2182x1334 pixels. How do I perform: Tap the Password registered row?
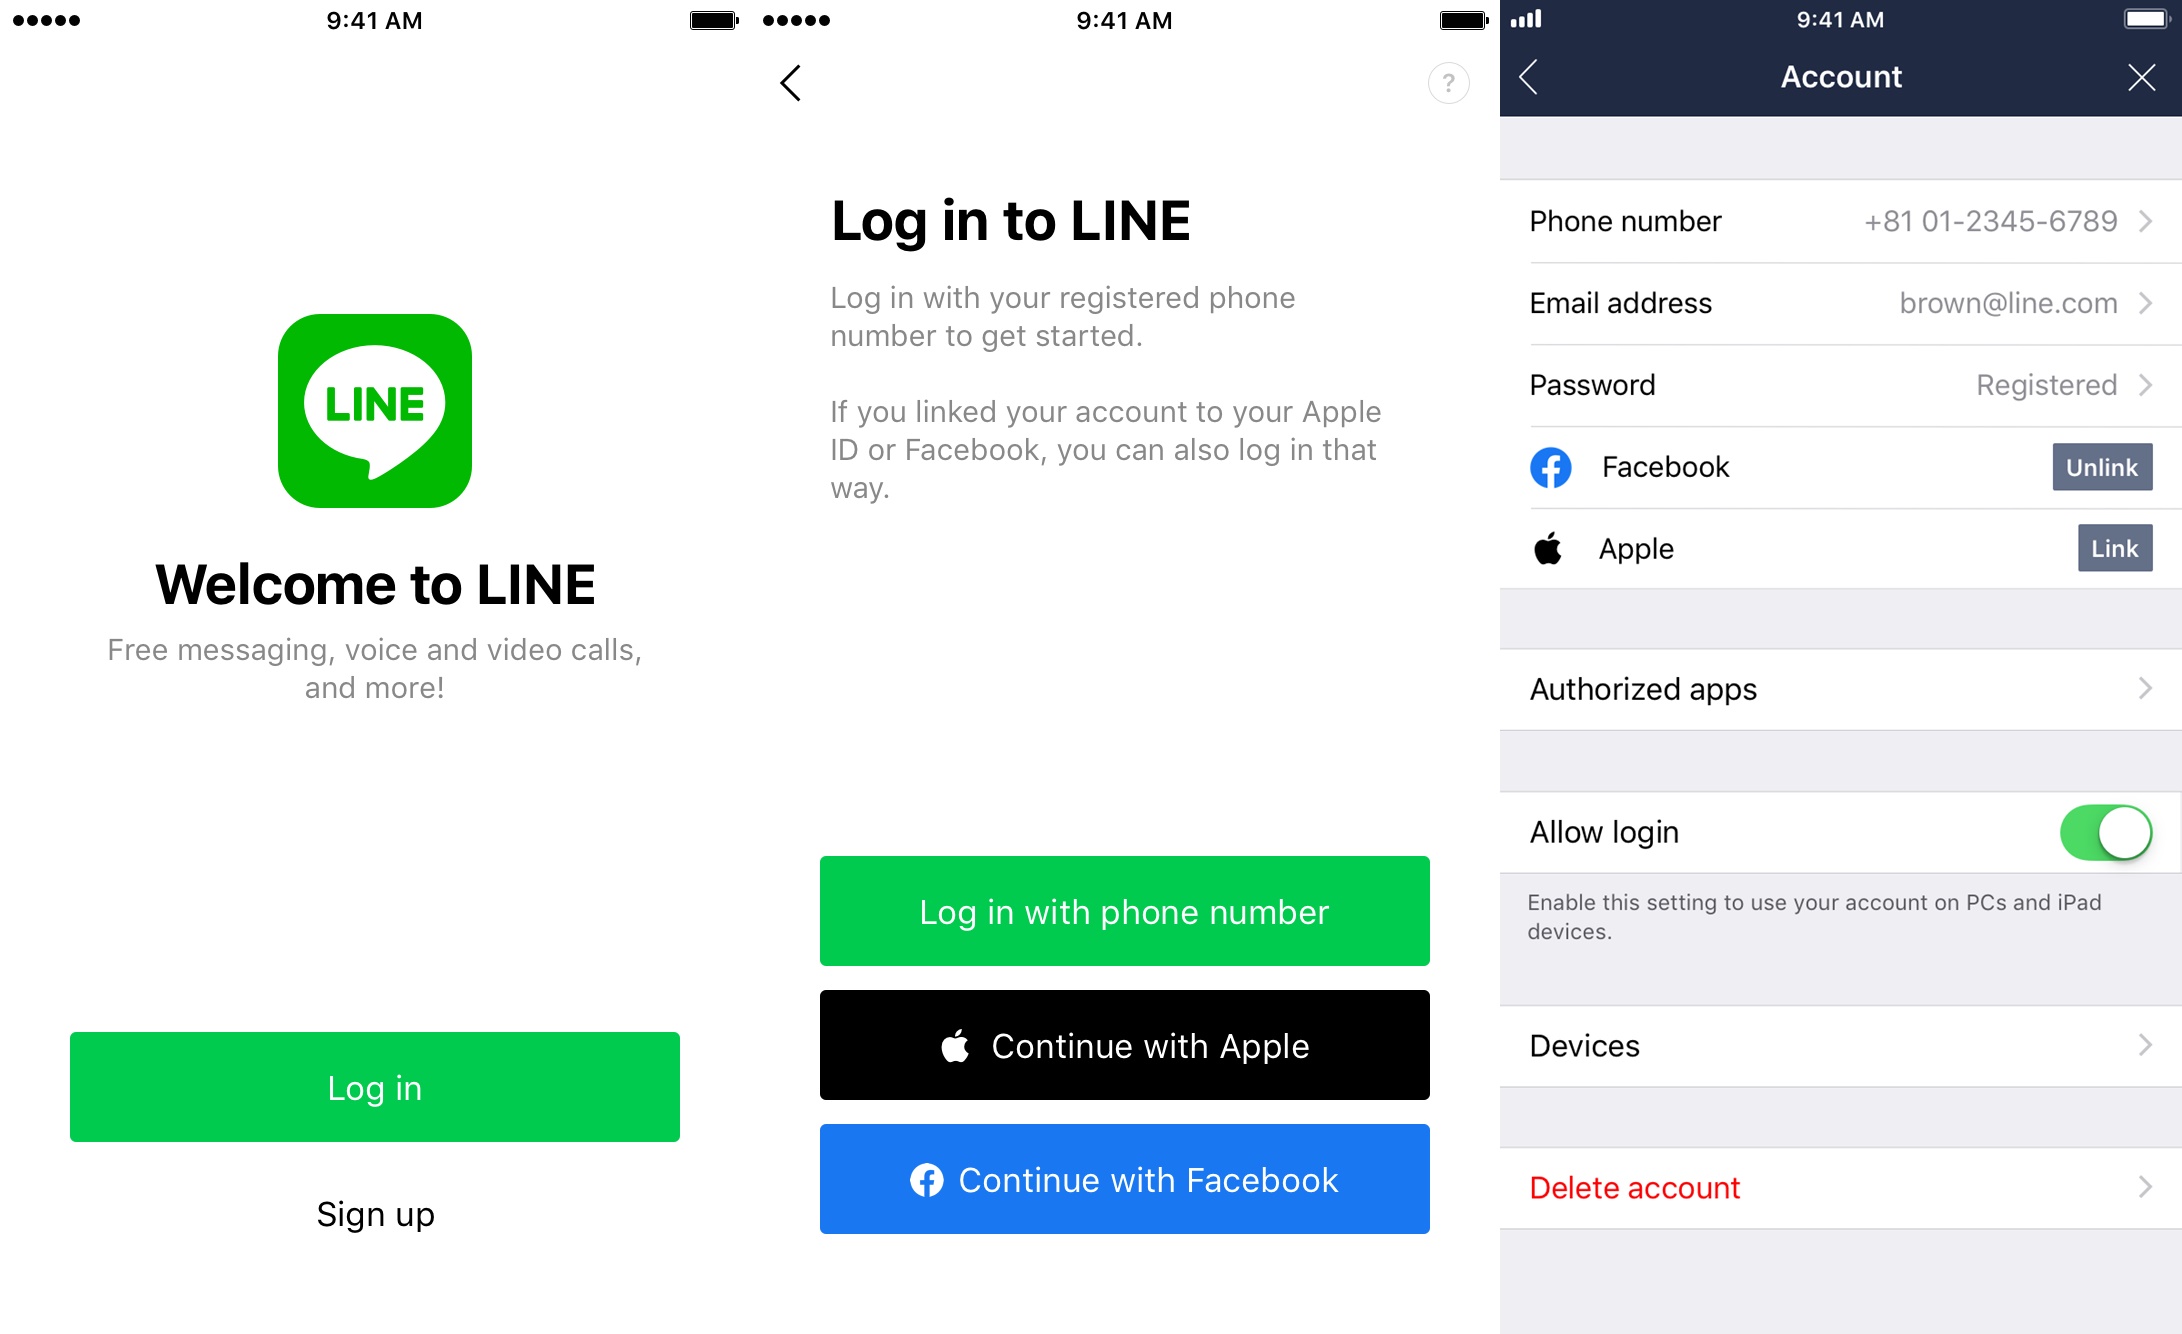click(x=1839, y=386)
